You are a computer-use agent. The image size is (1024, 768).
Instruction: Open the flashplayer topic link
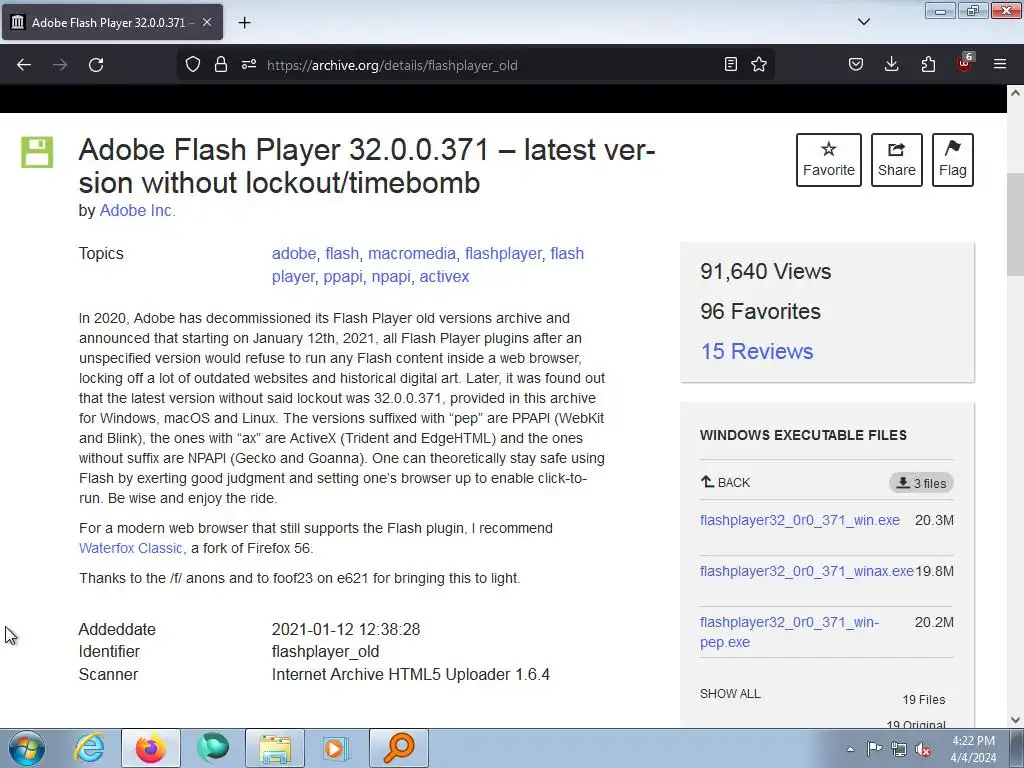point(503,253)
